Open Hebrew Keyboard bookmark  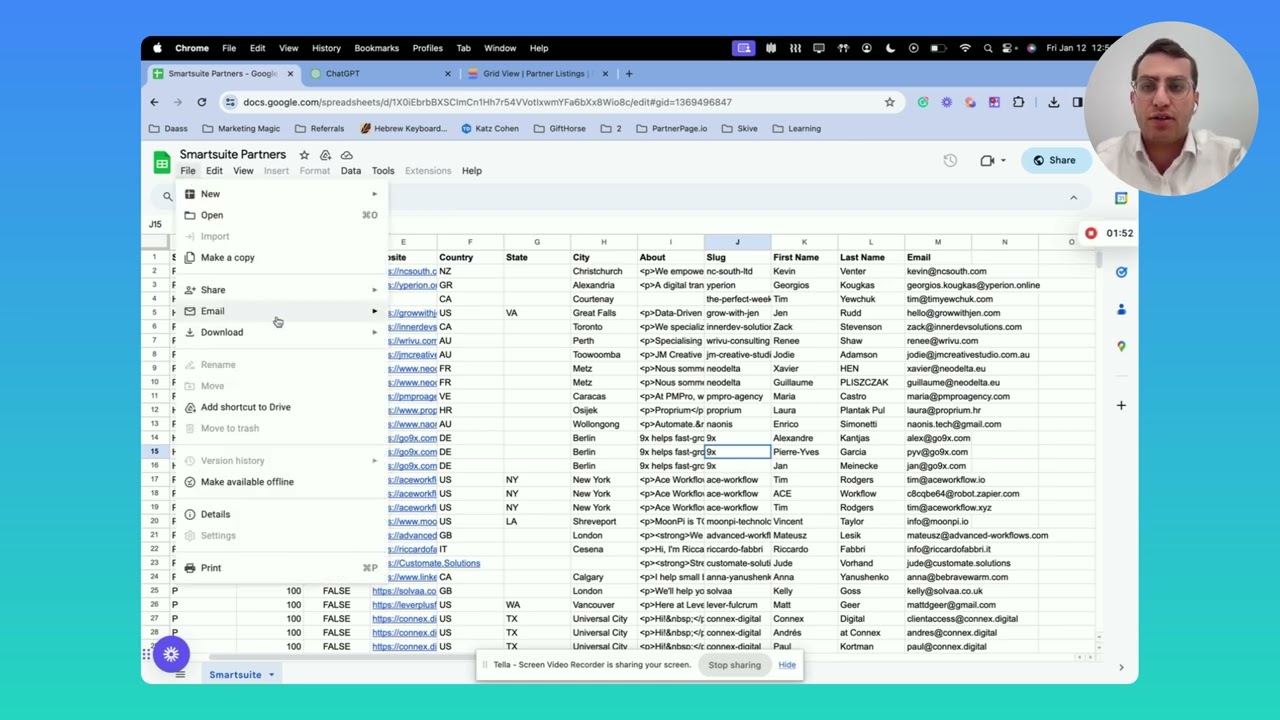[404, 129]
